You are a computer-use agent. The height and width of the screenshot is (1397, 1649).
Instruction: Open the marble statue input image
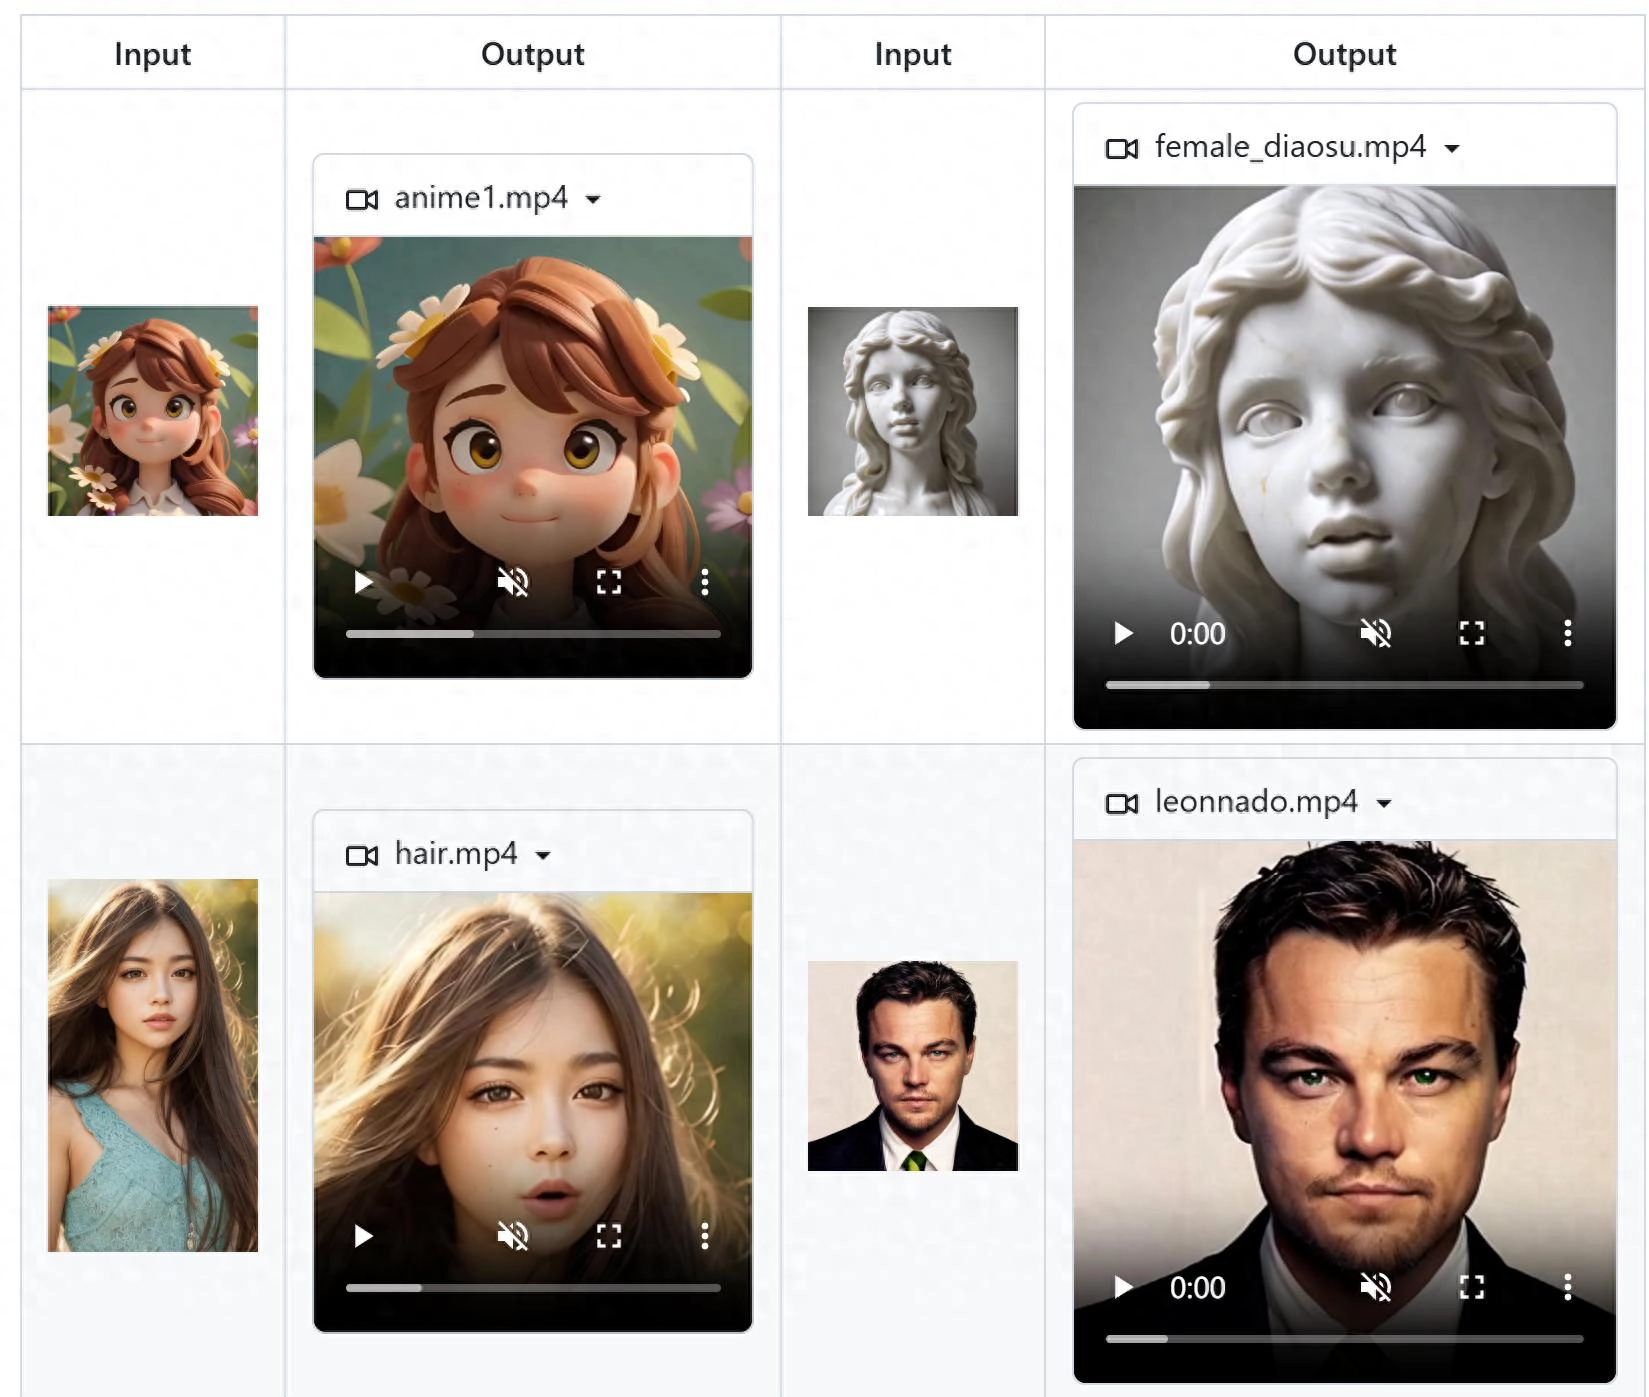tap(913, 411)
